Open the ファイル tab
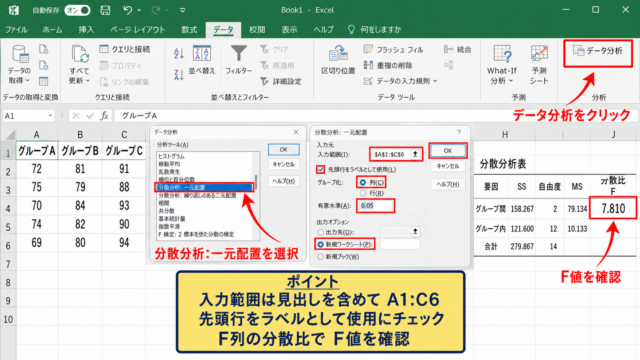Image resolution: width=640 pixels, height=360 pixels. [x=16, y=29]
